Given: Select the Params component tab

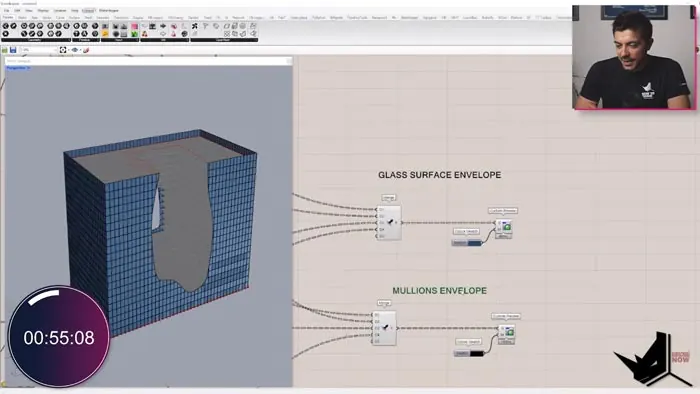Looking at the screenshot, I should pyautogui.click(x=8, y=17).
